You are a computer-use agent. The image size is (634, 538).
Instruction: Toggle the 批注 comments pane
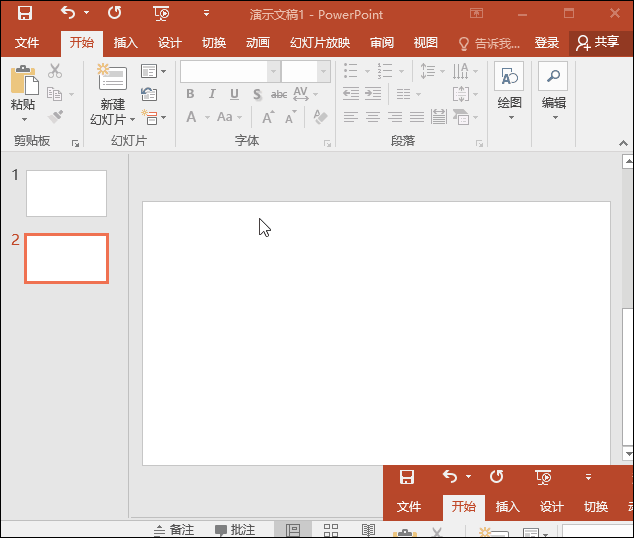point(235,530)
